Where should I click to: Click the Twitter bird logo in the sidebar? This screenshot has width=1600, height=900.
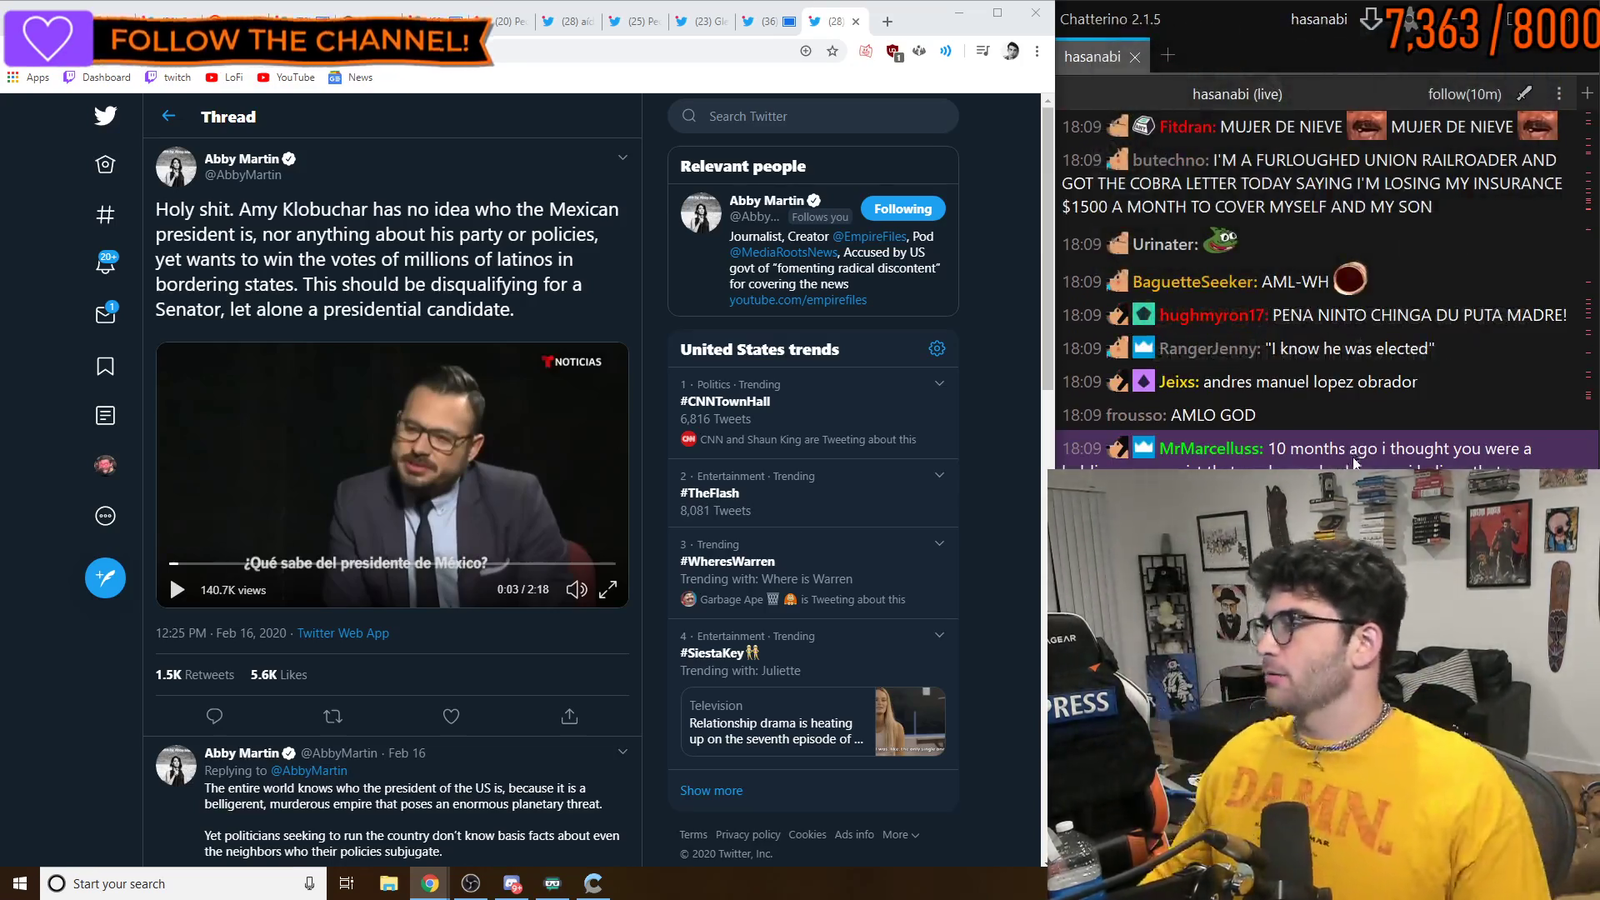[105, 116]
